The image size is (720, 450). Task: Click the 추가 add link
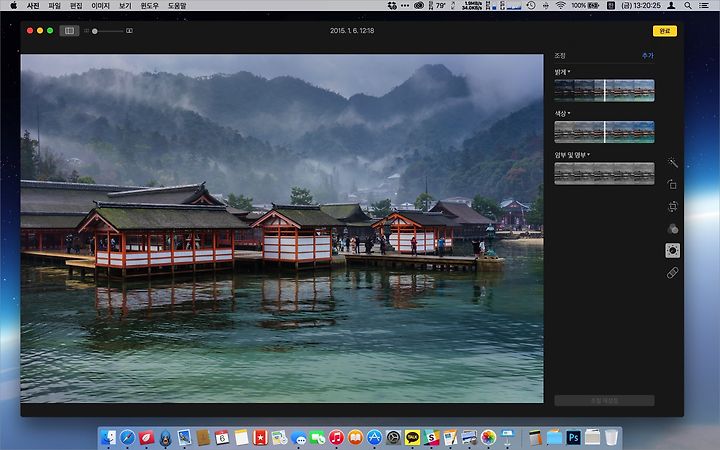647,56
